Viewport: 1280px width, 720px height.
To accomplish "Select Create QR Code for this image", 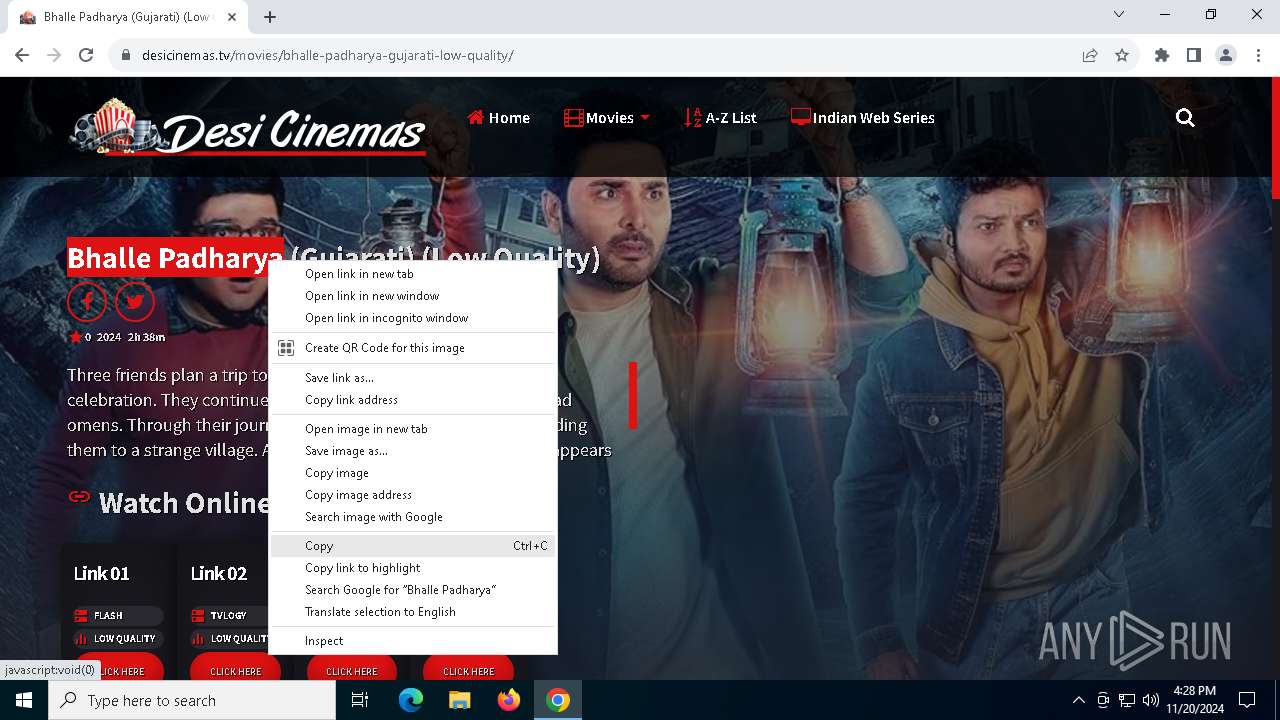I will [x=413, y=348].
